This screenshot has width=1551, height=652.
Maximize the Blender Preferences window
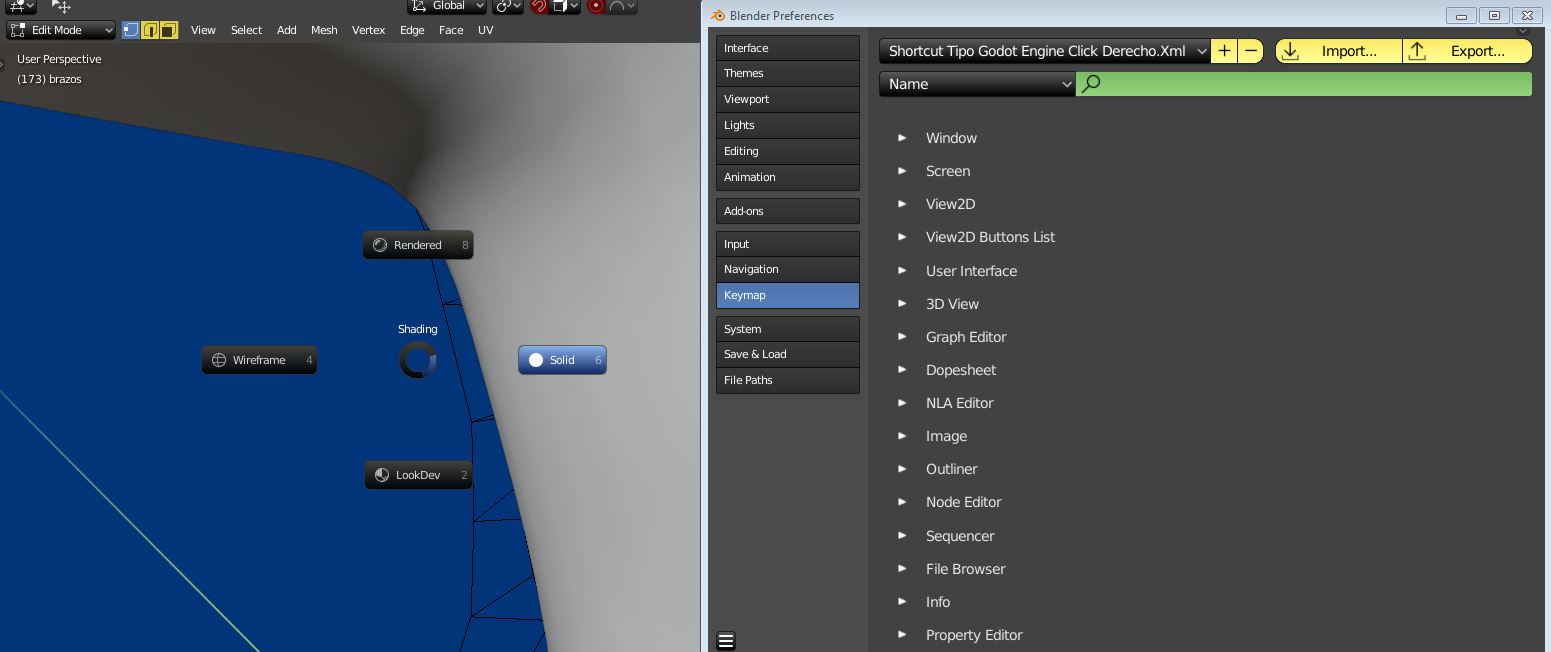(1494, 15)
